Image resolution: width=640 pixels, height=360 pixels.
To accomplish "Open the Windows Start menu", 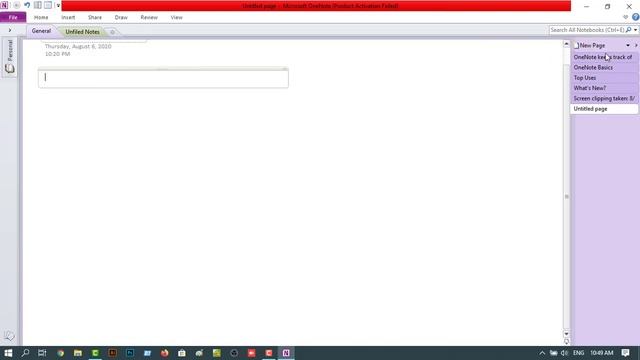I will [8, 353].
